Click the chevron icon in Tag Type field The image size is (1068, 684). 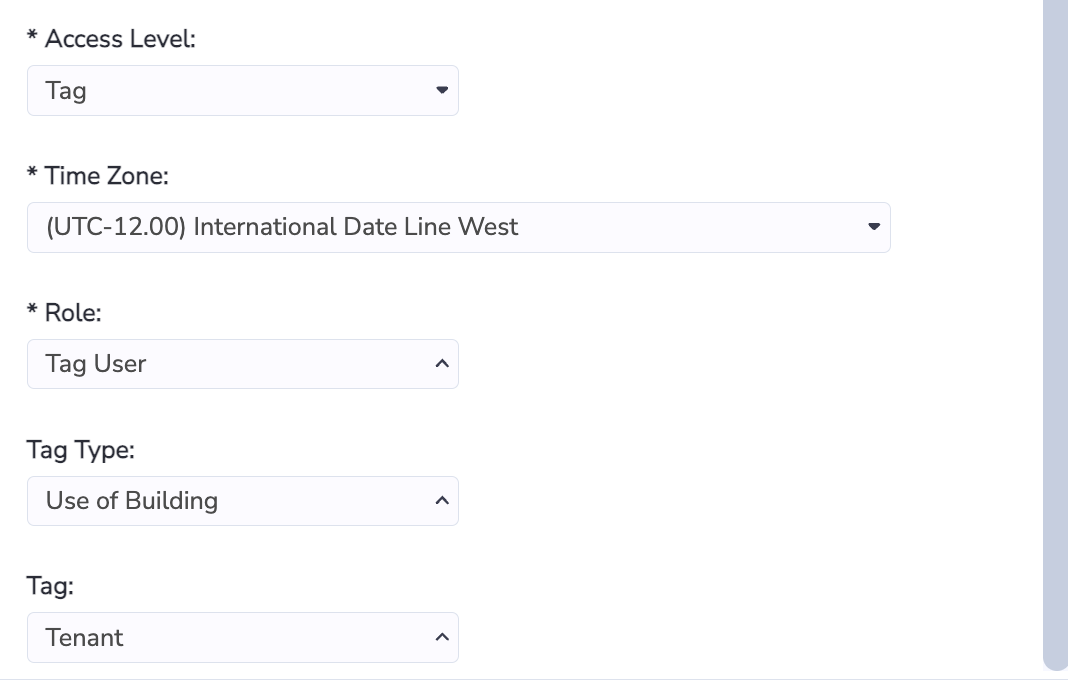(x=442, y=501)
